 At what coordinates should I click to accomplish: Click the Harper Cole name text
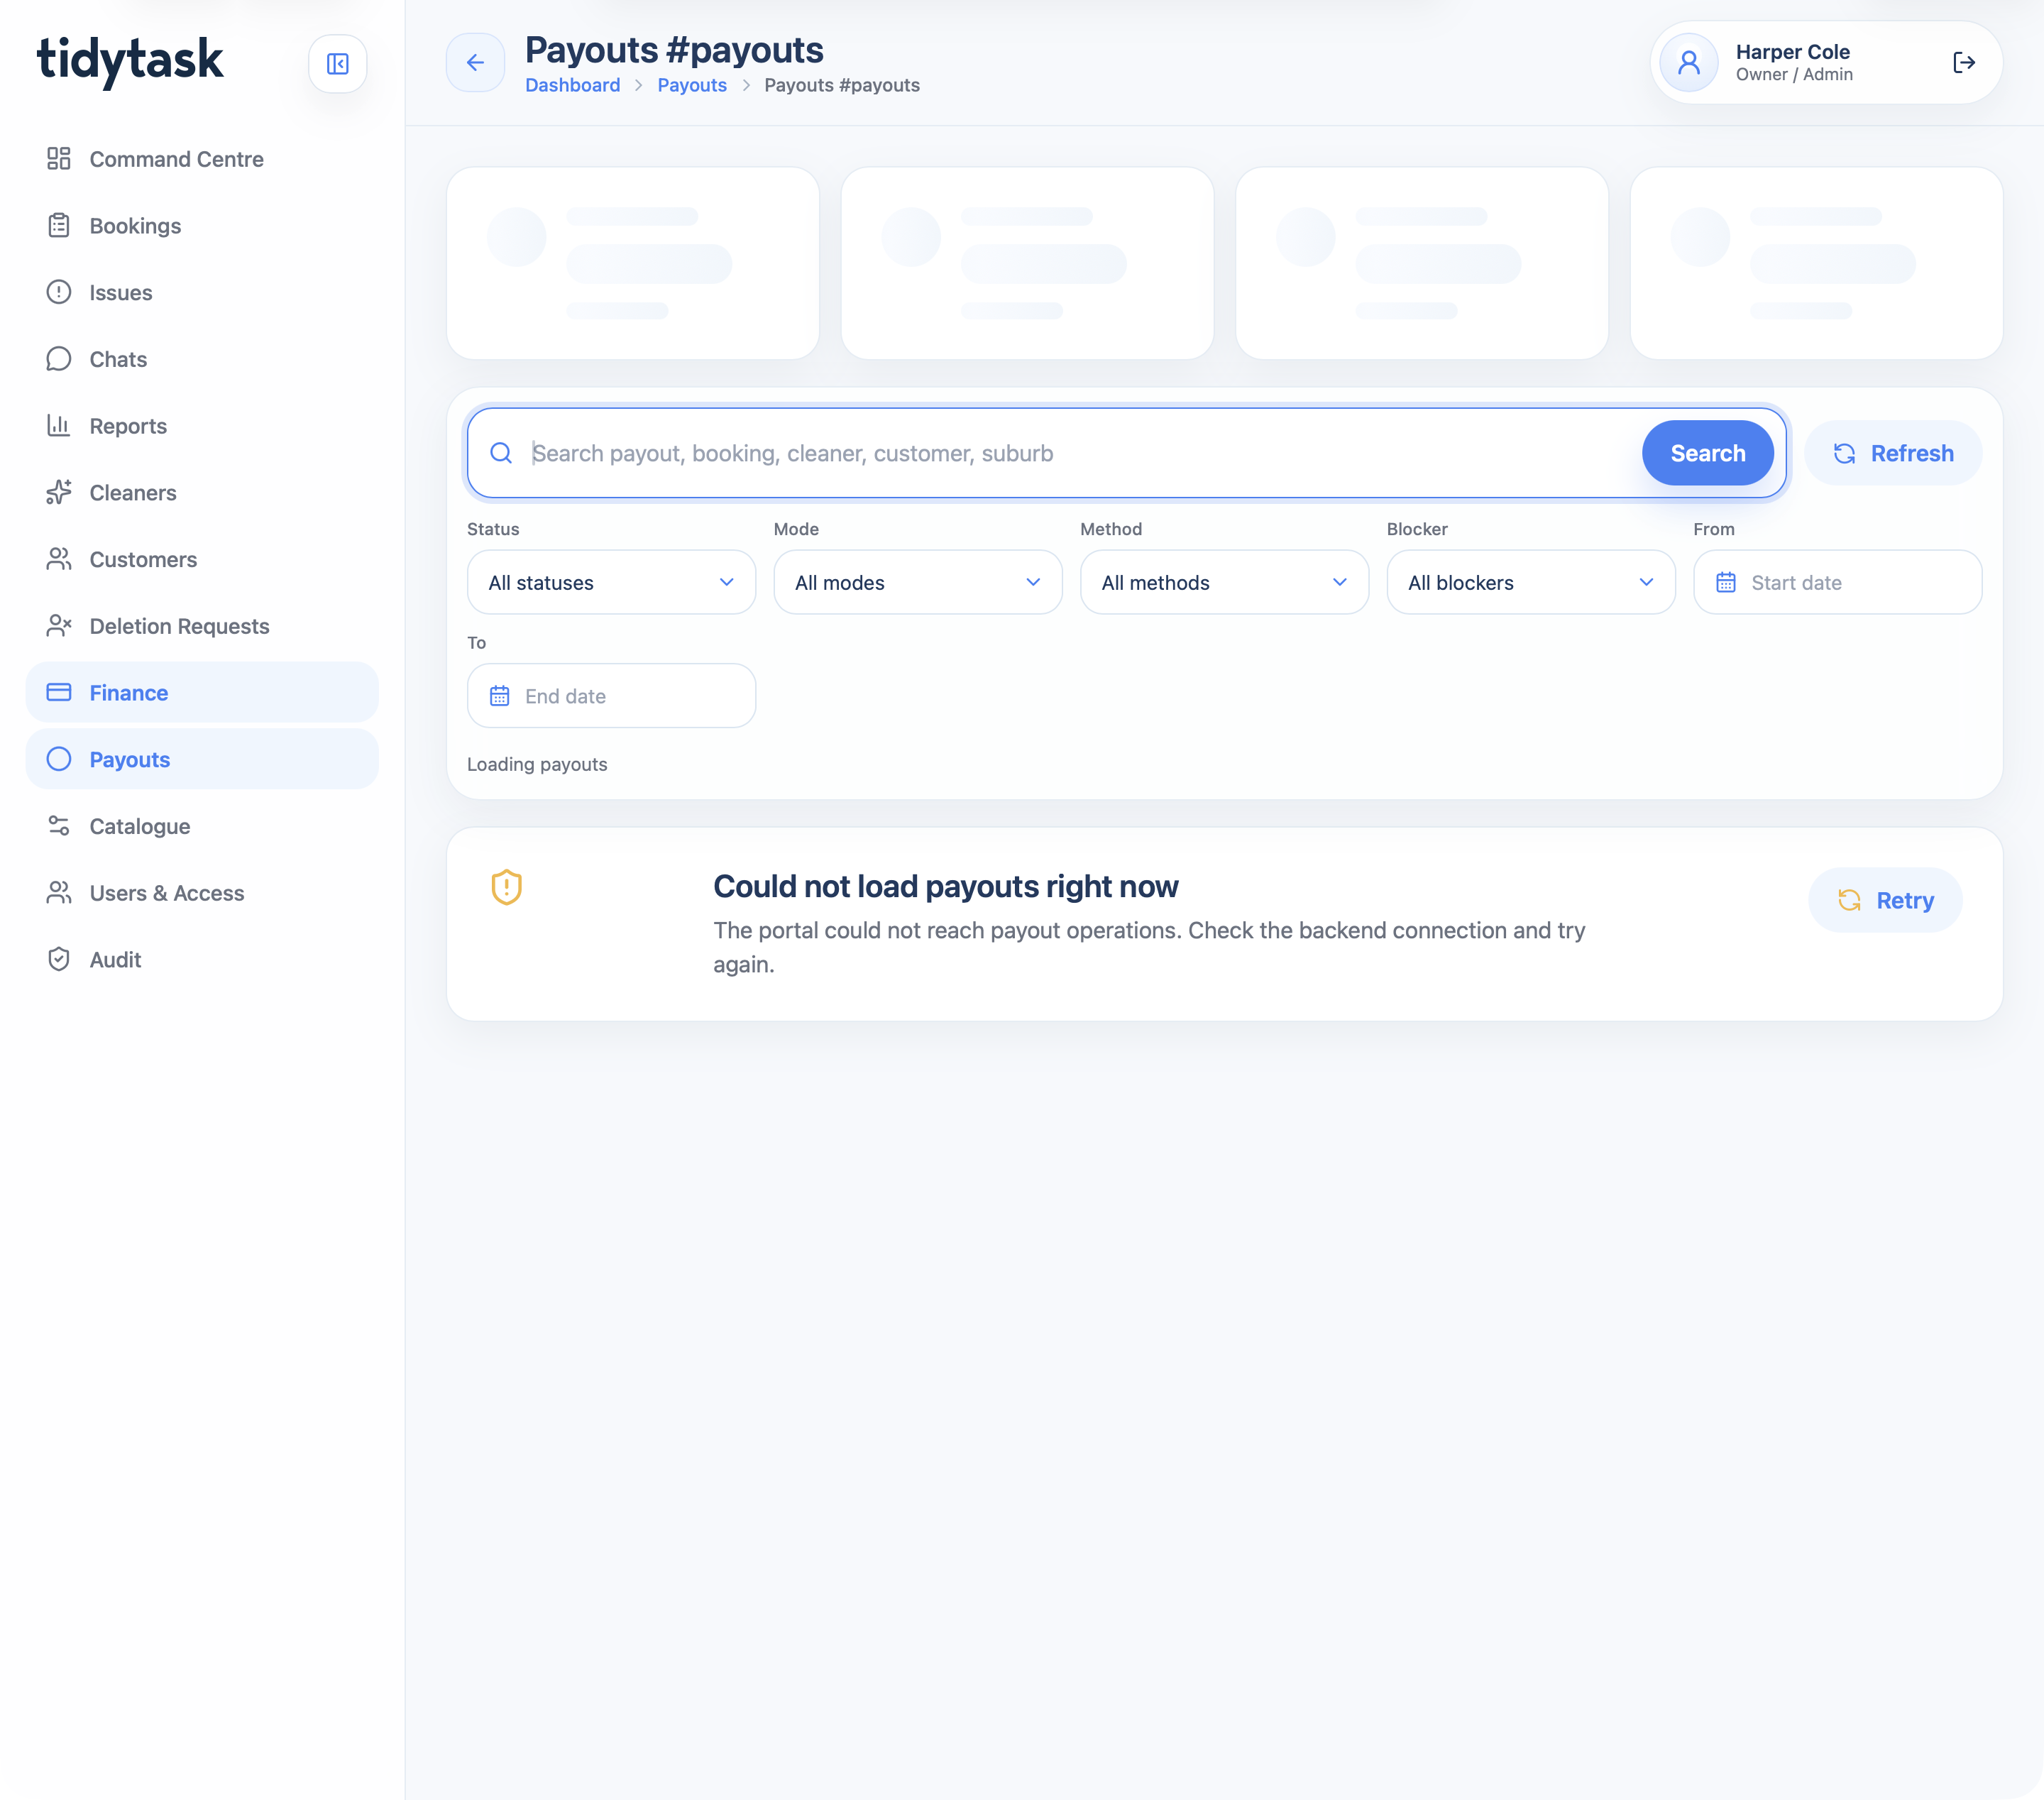tap(1792, 52)
